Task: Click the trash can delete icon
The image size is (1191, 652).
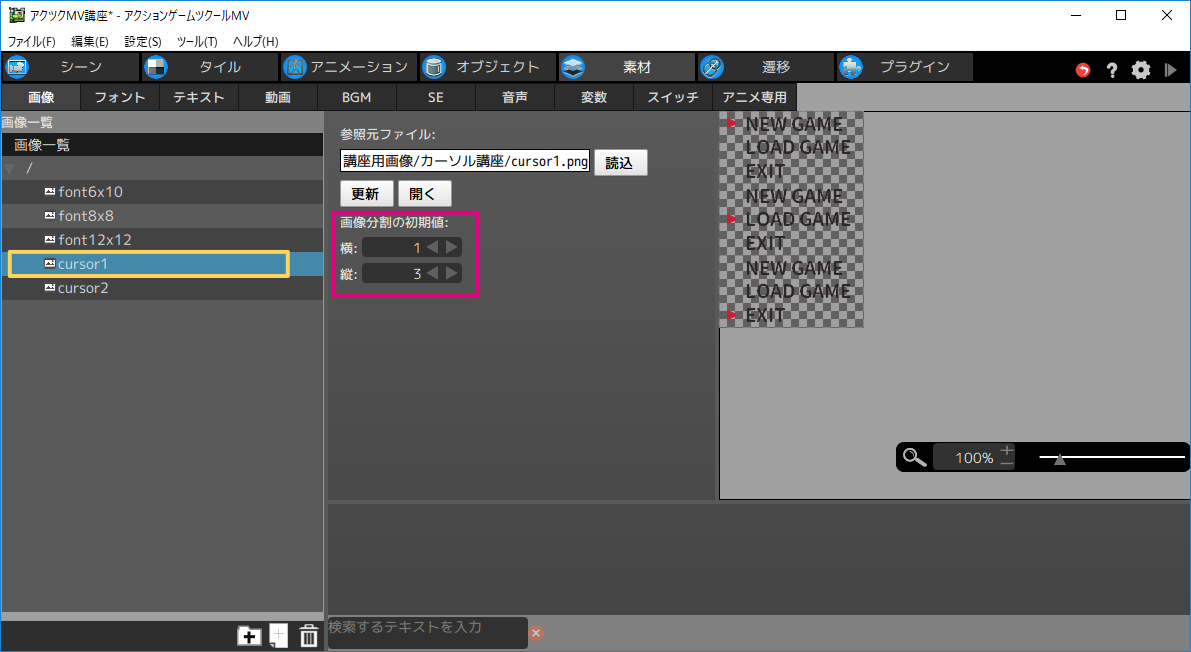Action: pyautogui.click(x=309, y=635)
